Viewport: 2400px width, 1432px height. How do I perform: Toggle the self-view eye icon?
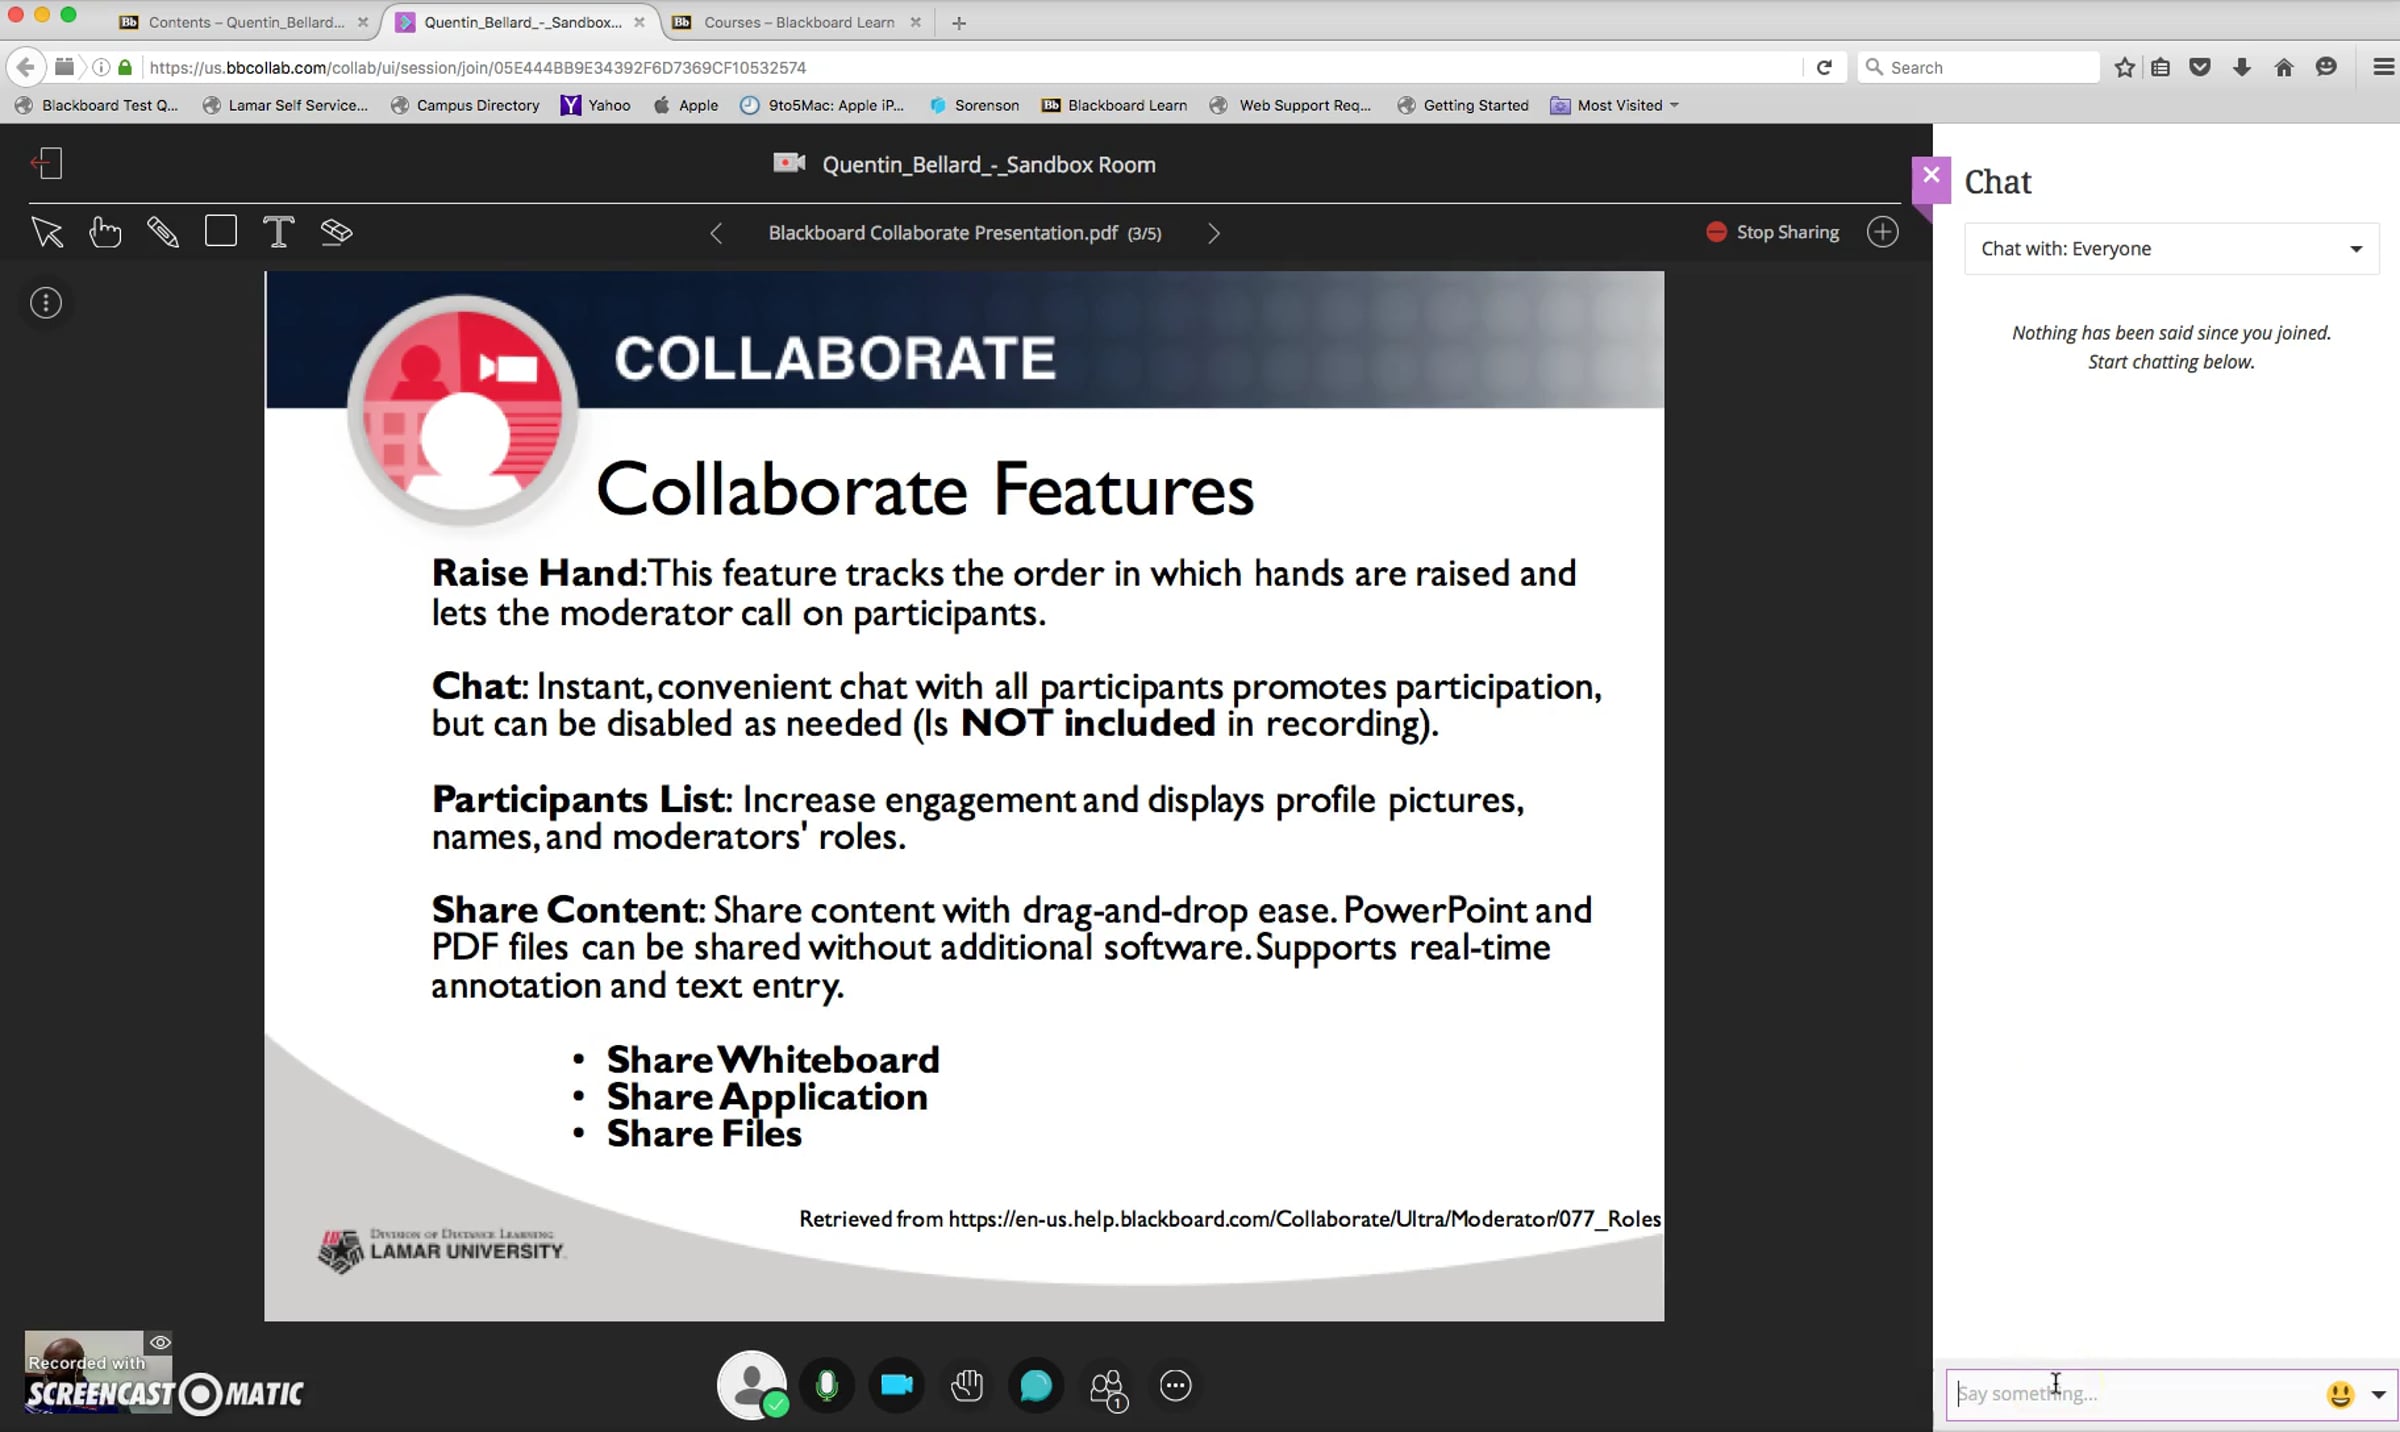click(160, 1342)
